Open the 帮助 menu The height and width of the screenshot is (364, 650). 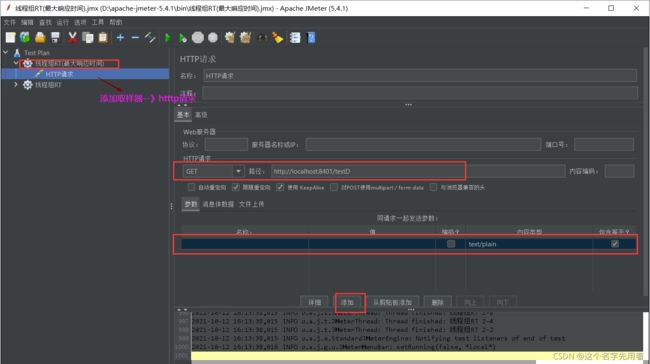pyautogui.click(x=116, y=22)
